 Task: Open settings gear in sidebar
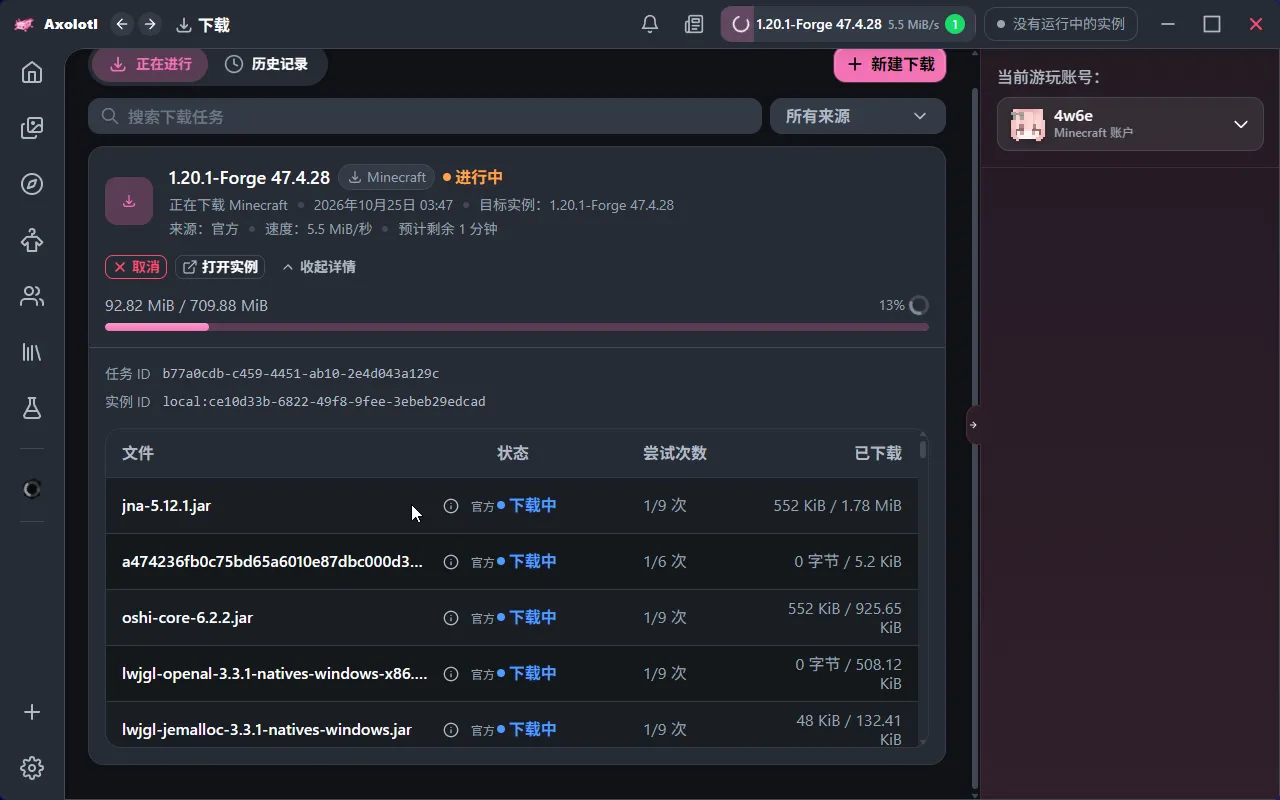(32, 768)
